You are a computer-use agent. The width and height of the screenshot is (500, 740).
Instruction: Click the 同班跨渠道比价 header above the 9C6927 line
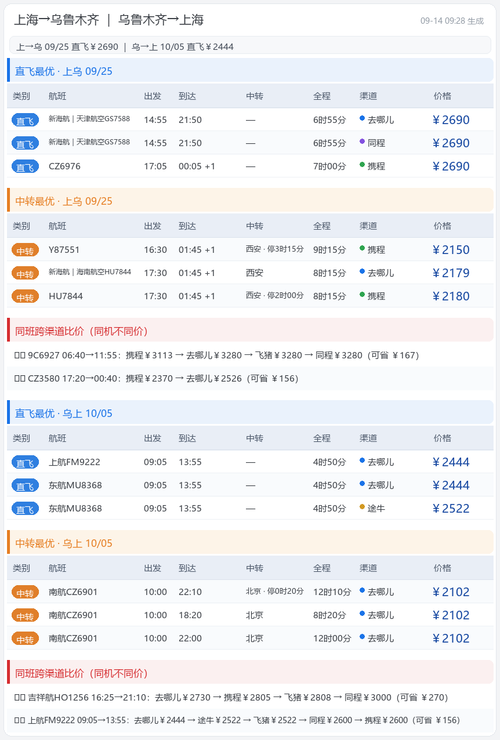[250, 331]
